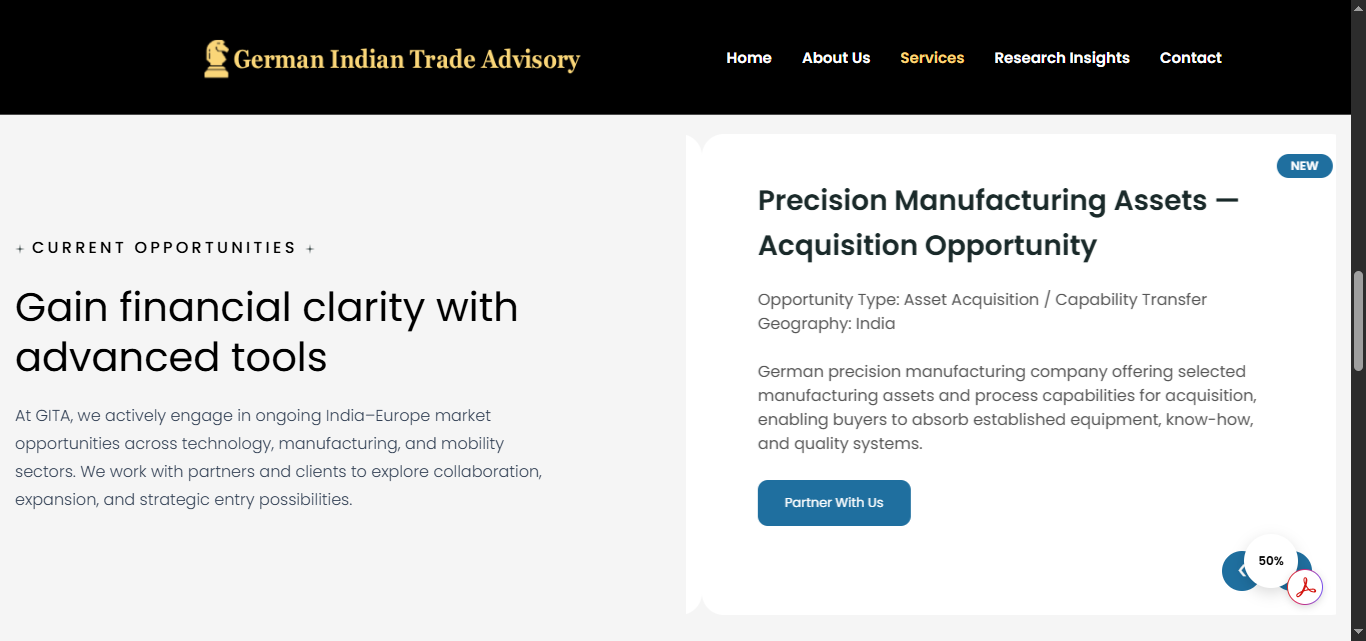
Task: Click the Precision Manufacturing Assets card title
Action: tap(997, 222)
